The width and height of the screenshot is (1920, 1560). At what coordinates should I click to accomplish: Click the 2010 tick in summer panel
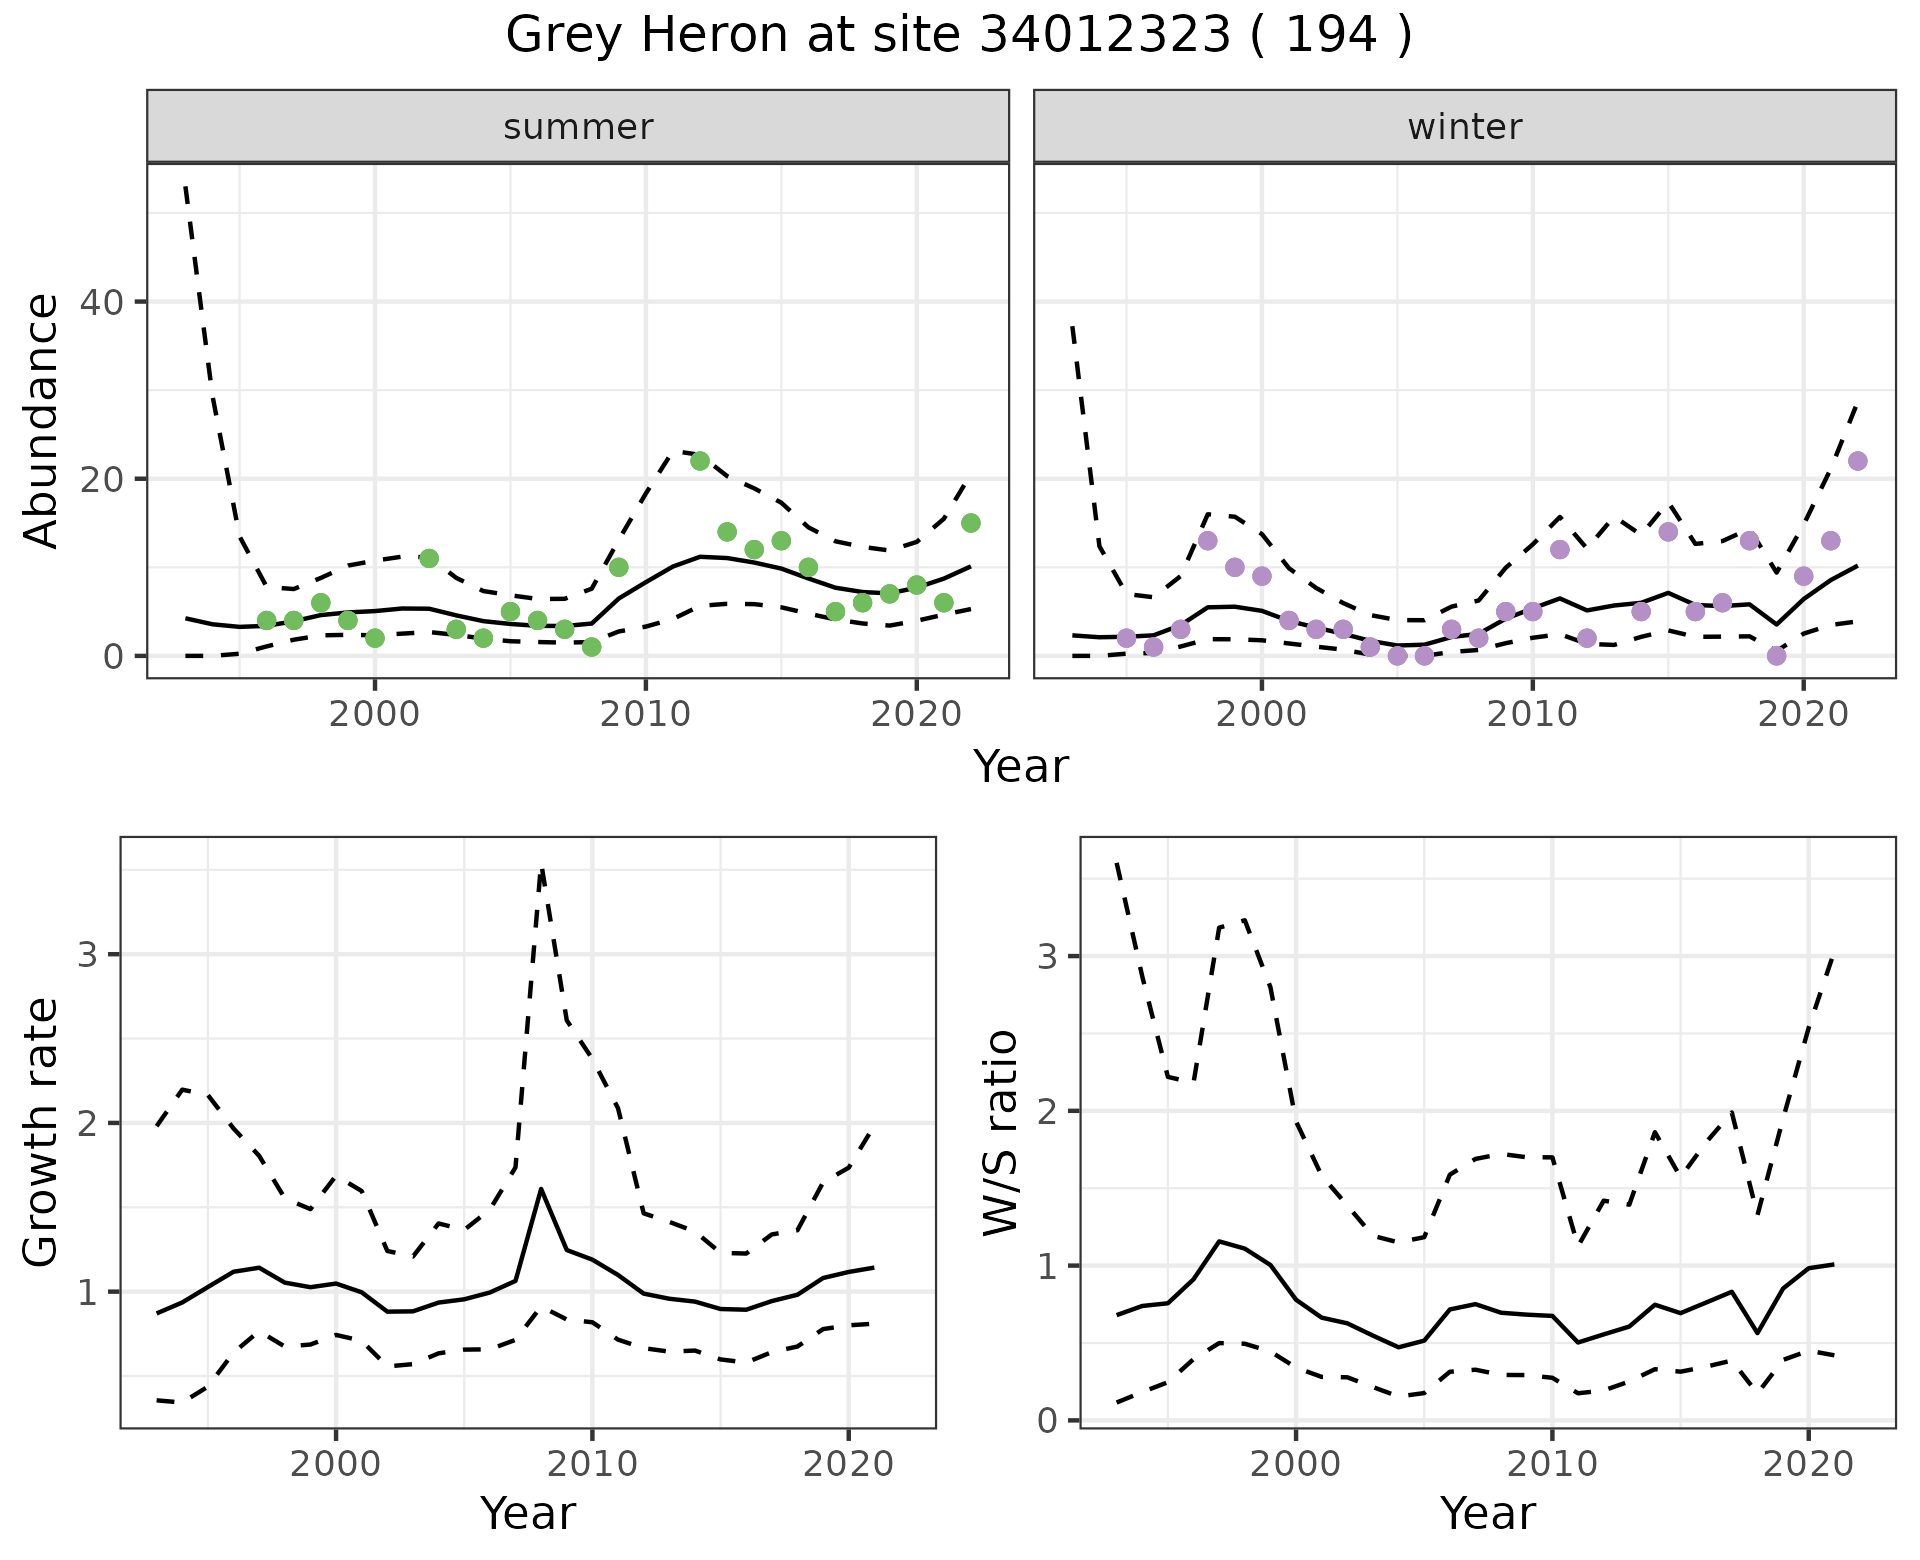tap(645, 714)
